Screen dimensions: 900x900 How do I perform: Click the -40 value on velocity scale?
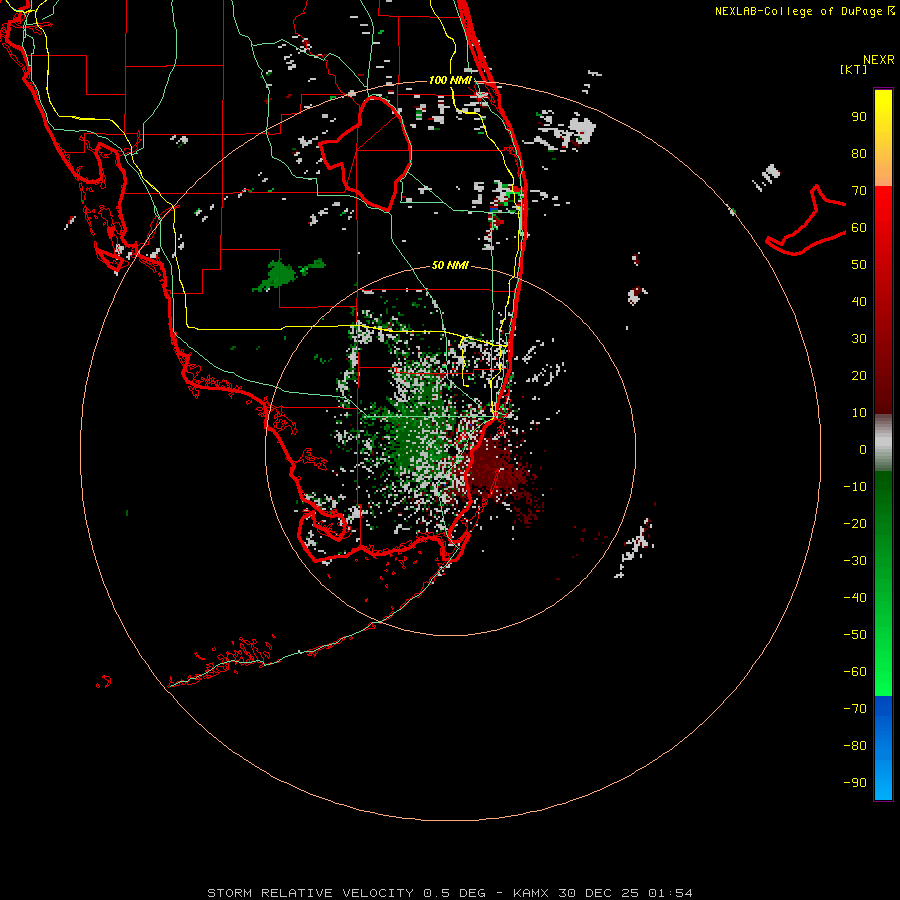pyautogui.click(x=855, y=598)
